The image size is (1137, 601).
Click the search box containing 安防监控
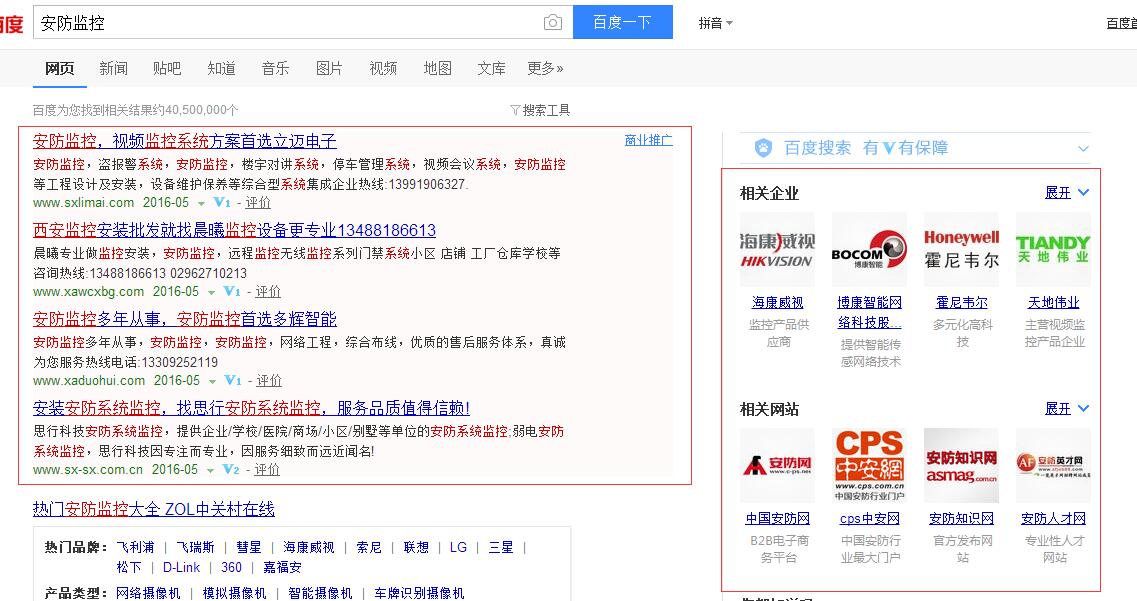coord(290,22)
